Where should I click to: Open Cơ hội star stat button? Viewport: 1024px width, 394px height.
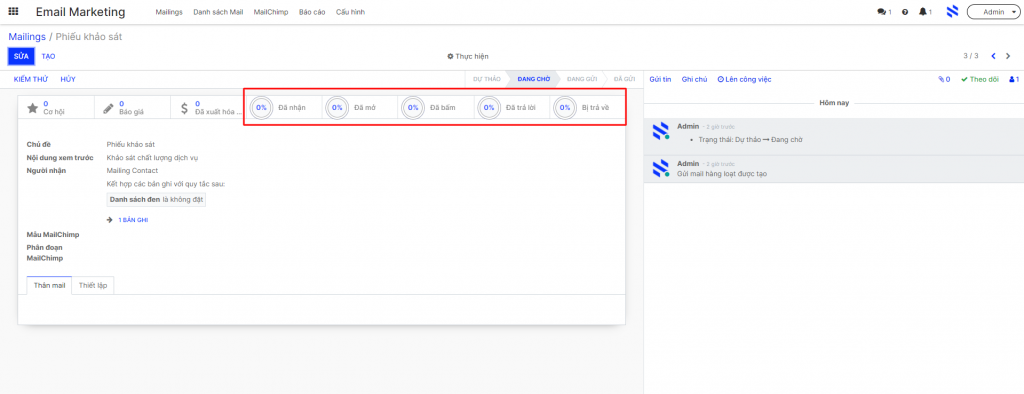click(x=56, y=108)
